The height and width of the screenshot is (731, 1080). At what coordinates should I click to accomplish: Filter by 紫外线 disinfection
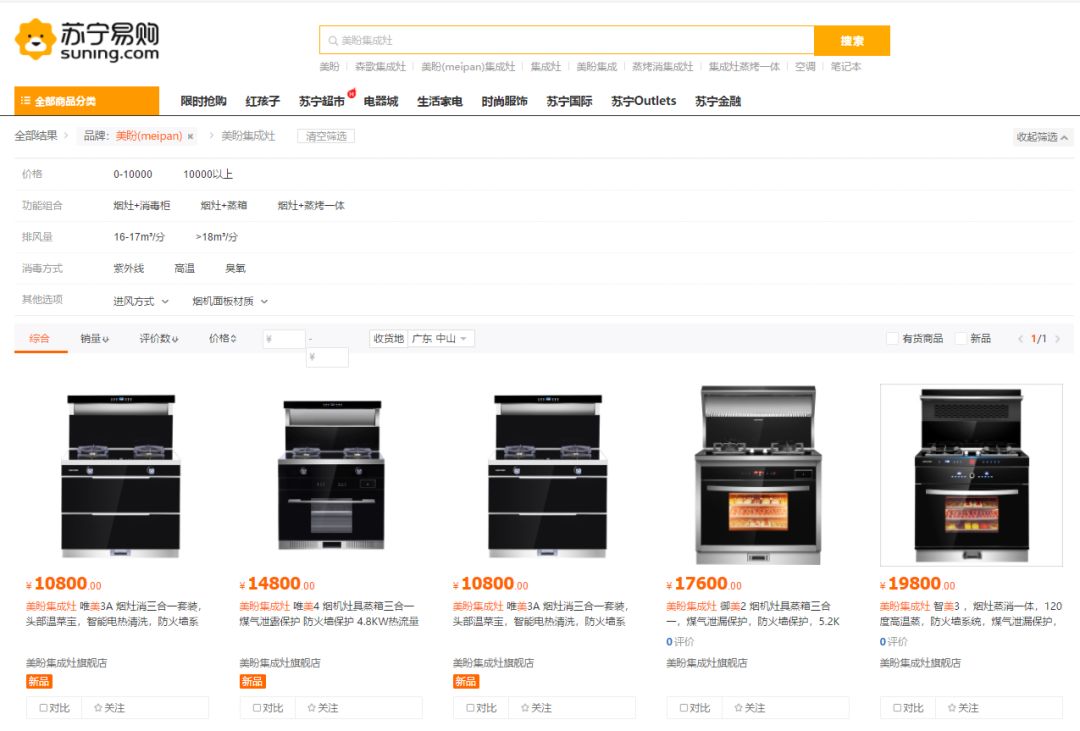pyautogui.click(x=129, y=268)
